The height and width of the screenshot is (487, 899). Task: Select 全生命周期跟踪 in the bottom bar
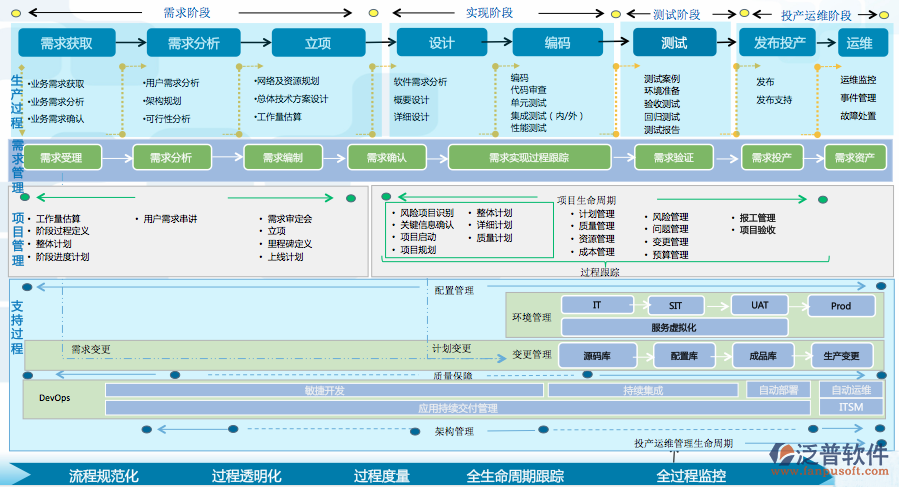(x=515, y=476)
